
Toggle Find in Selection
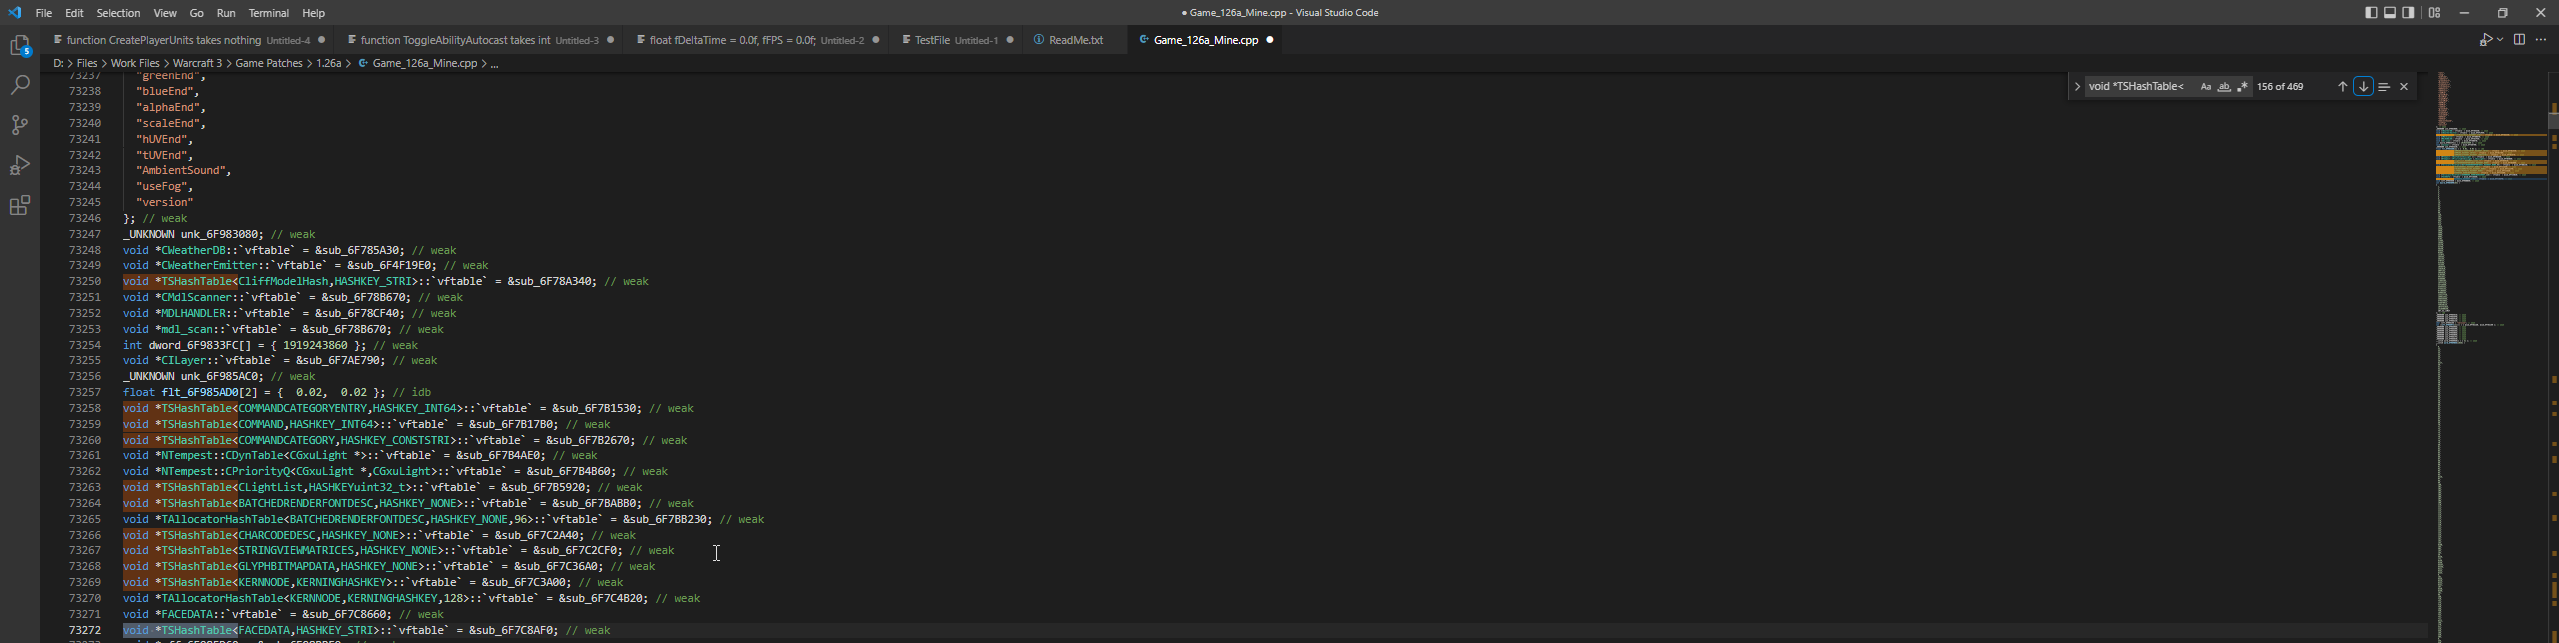(2384, 87)
